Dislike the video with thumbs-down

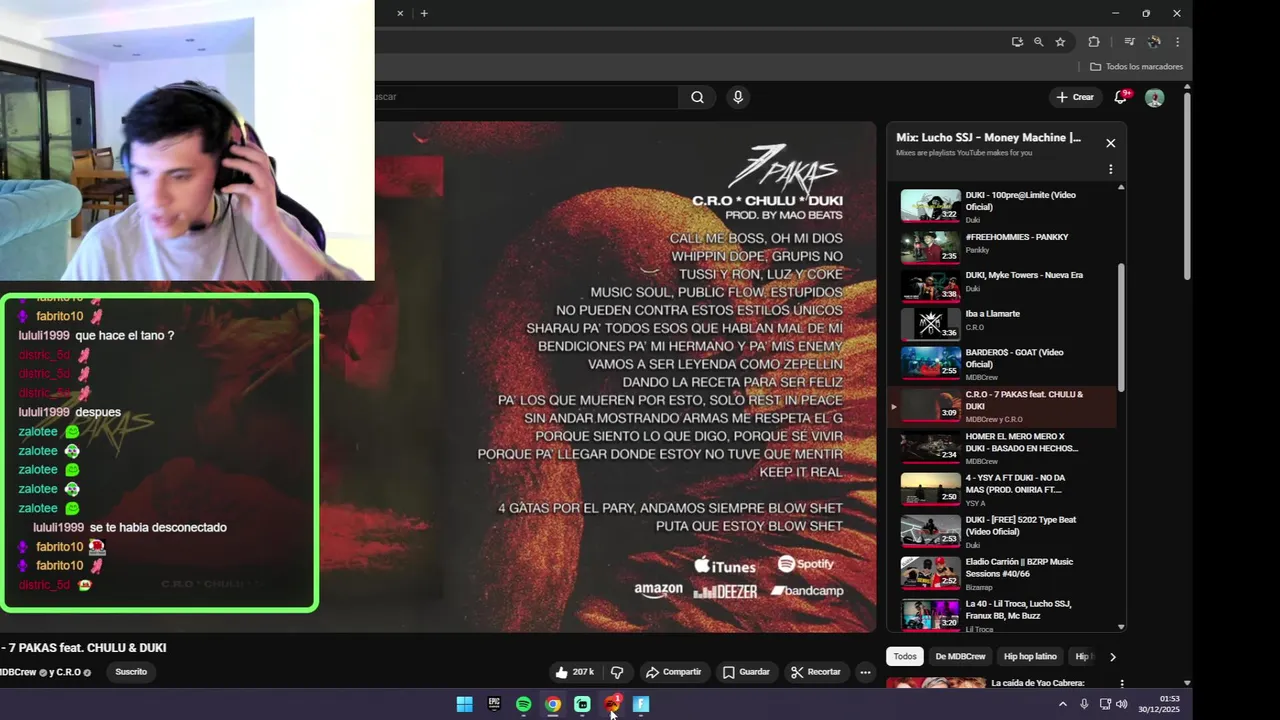[x=617, y=672]
